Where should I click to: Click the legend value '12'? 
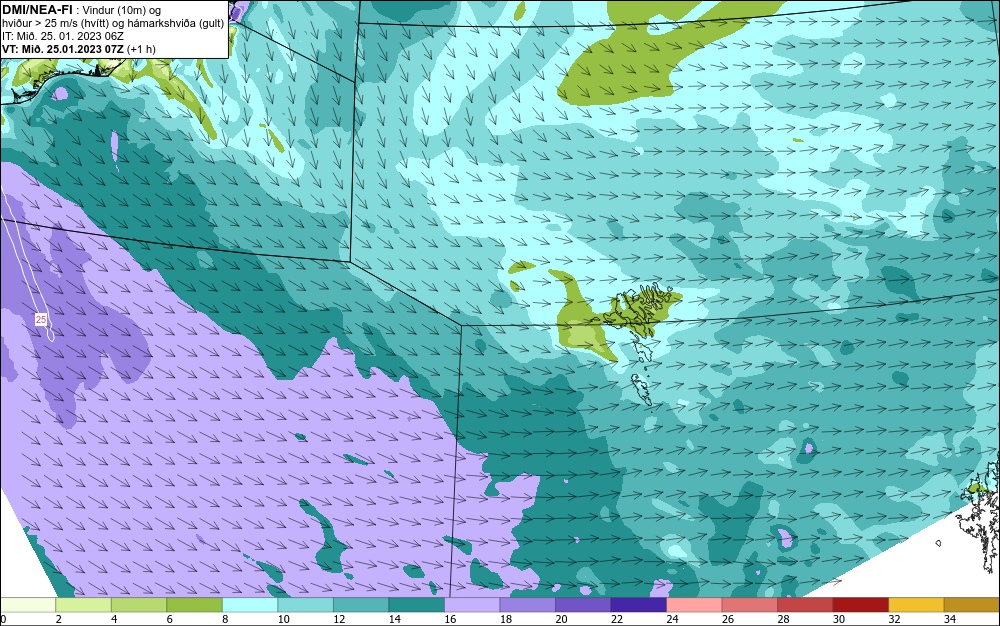[x=339, y=619]
